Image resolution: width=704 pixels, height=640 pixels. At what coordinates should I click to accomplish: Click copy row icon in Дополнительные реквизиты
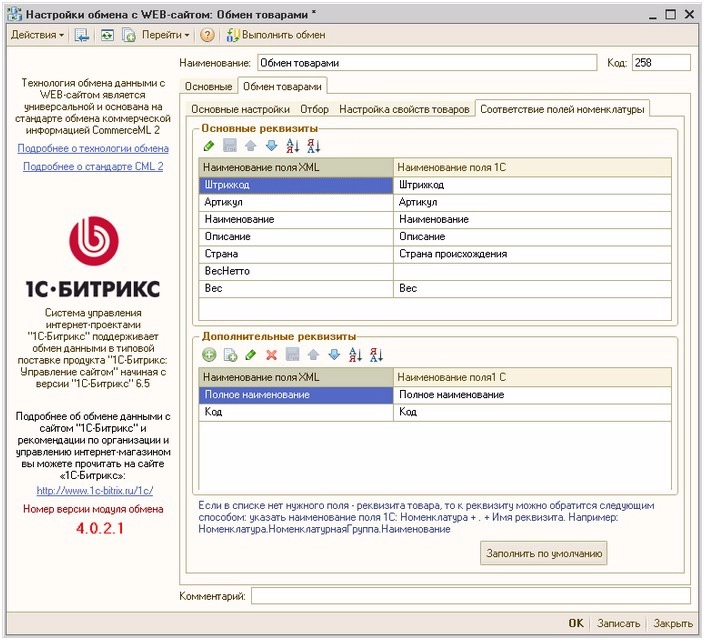click(x=230, y=355)
